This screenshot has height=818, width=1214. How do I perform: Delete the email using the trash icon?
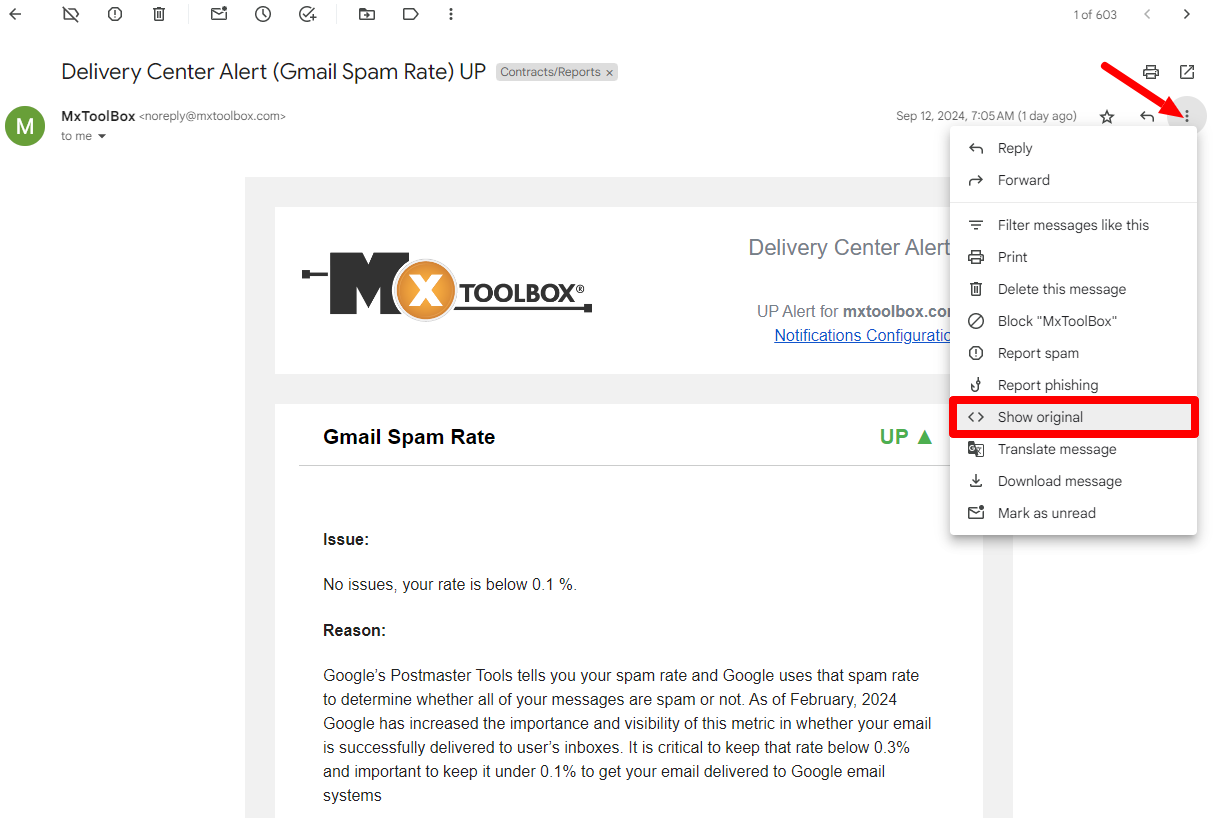tap(159, 14)
